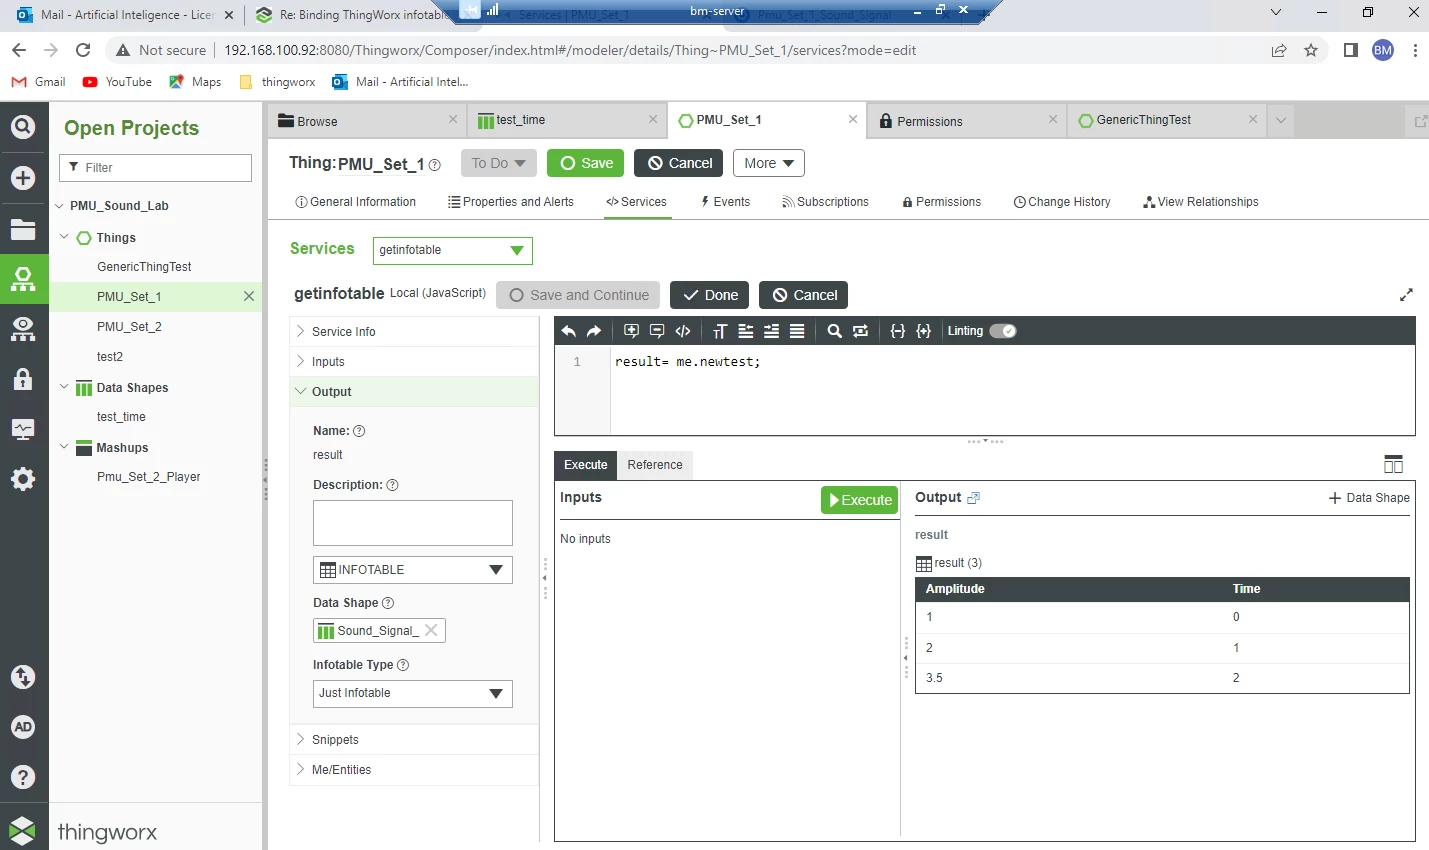This screenshot has width=1429, height=850.
Task: Open the Browse folder icon in sidebar
Action: tap(23, 229)
